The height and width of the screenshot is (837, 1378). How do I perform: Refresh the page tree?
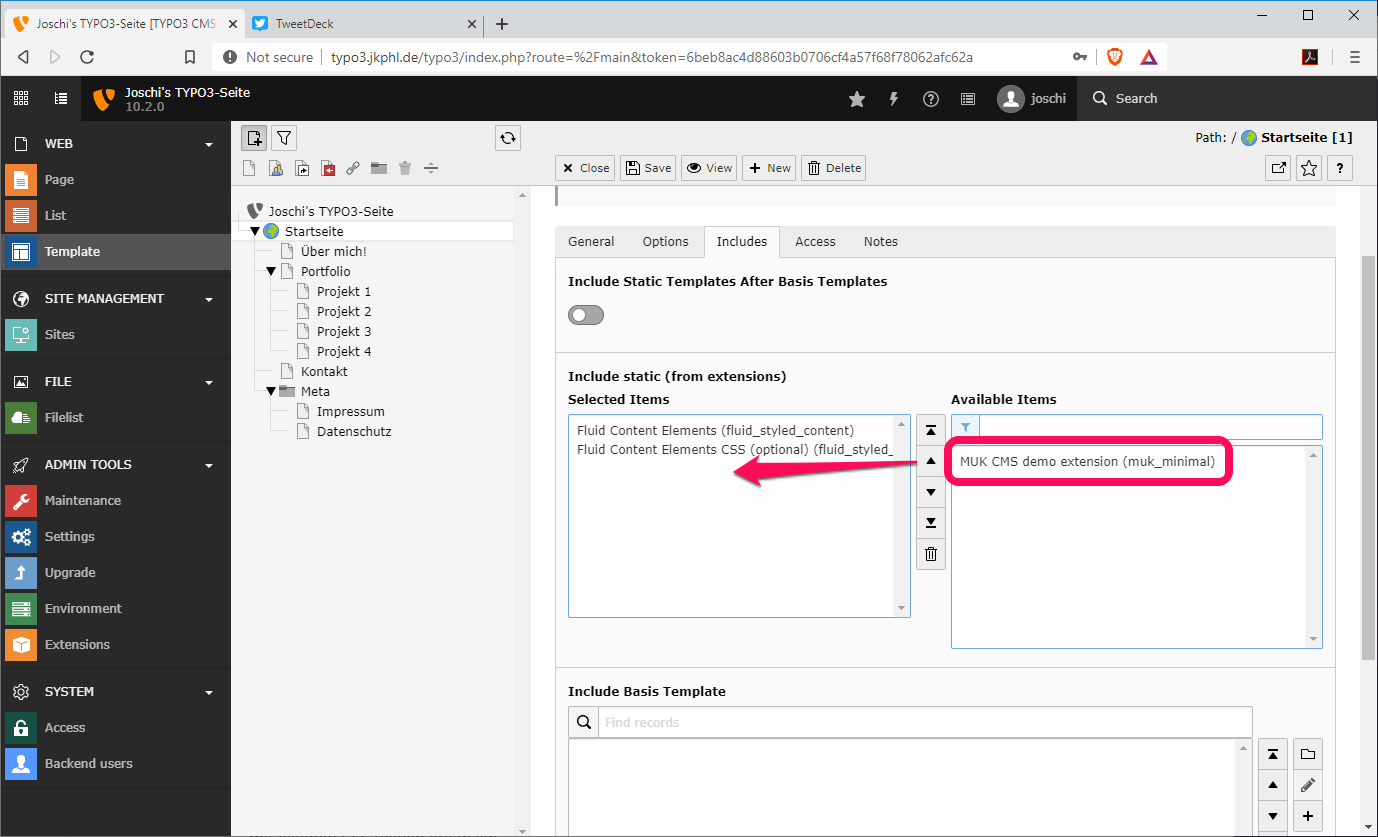point(507,137)
